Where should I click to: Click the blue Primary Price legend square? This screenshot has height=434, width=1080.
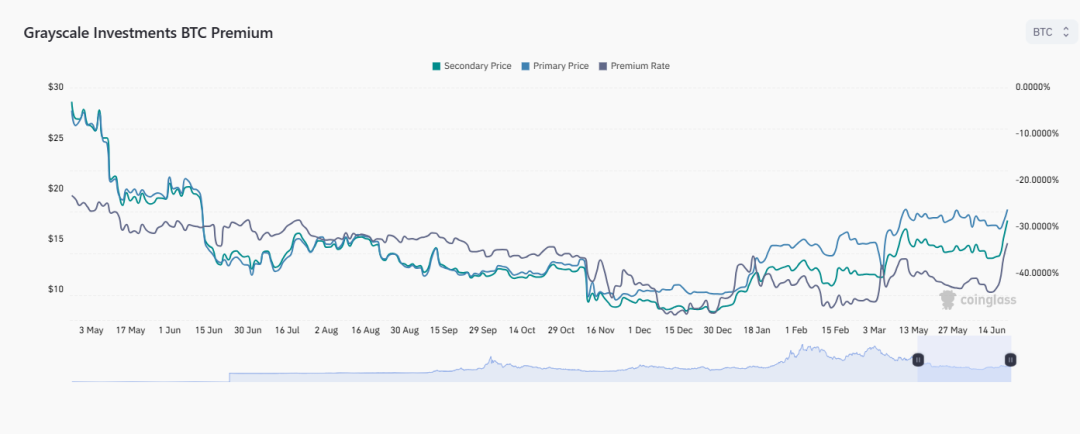tap(523, 66)
